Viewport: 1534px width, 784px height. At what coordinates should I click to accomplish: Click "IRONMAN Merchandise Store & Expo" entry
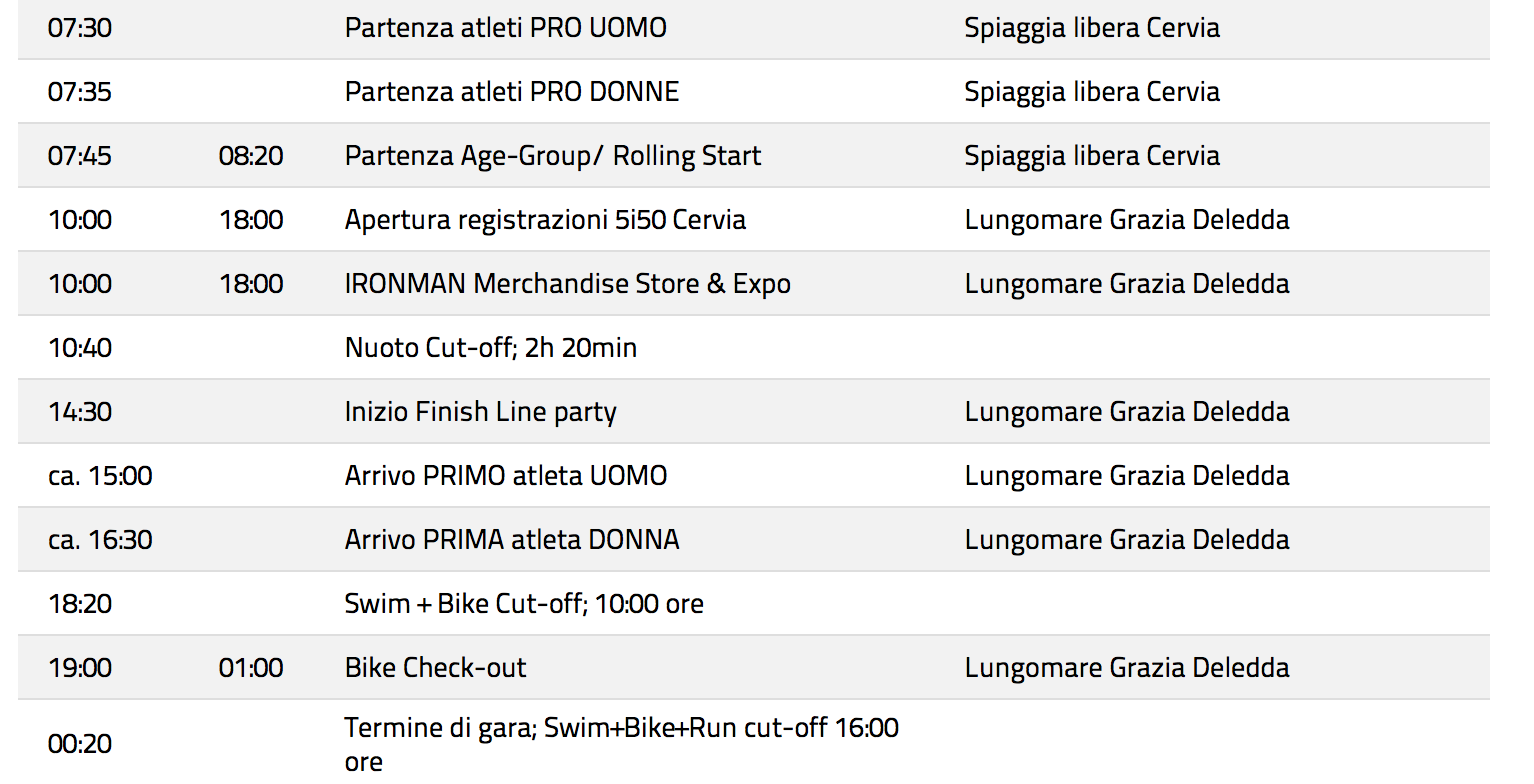click(x=567, y=284)
